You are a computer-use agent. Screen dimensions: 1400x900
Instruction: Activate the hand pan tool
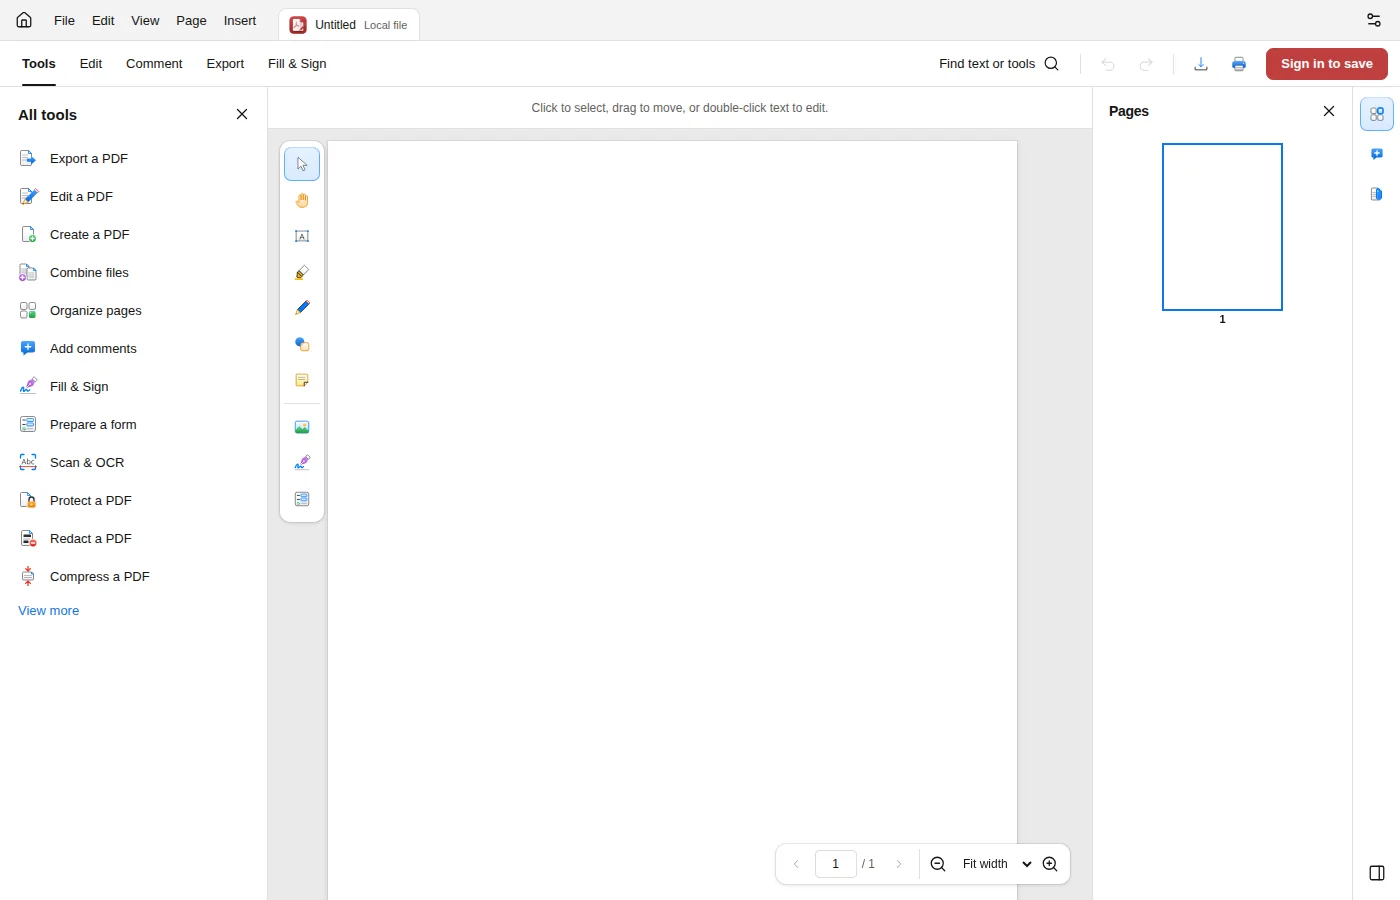click(302, 200)
